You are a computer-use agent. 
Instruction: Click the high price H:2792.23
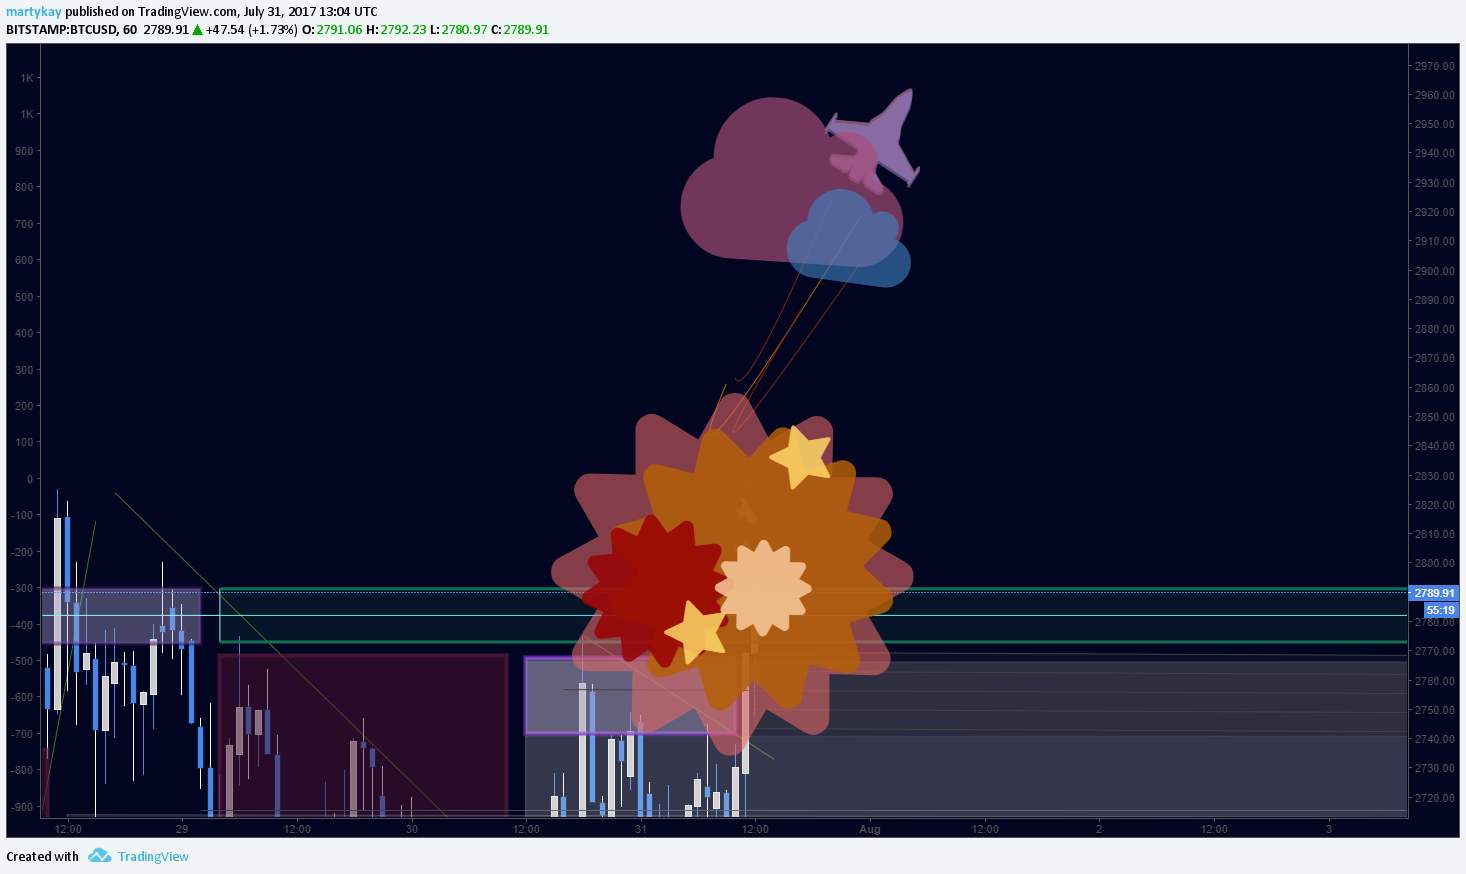[x=396, y=30]
